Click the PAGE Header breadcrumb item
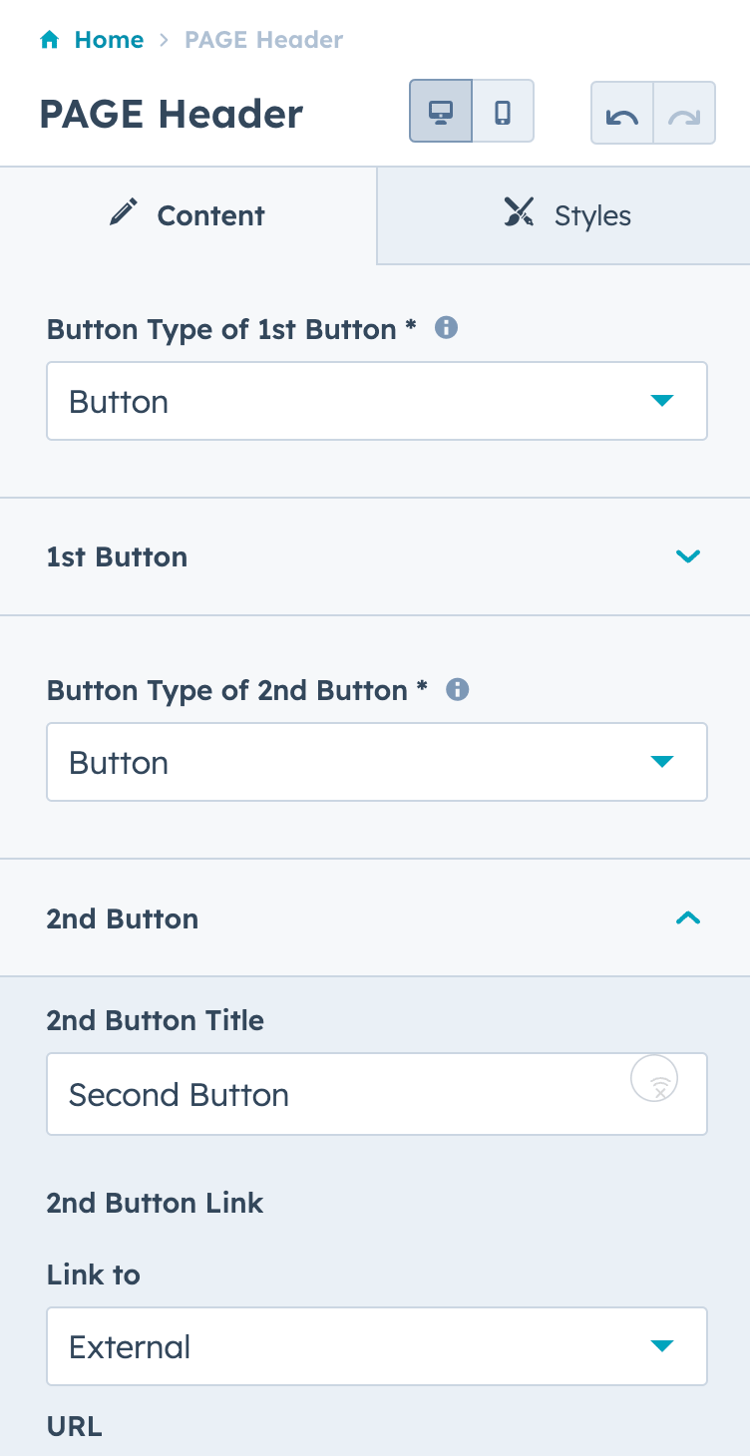This screenshot has width=750, height=1456. coord(262,39)
